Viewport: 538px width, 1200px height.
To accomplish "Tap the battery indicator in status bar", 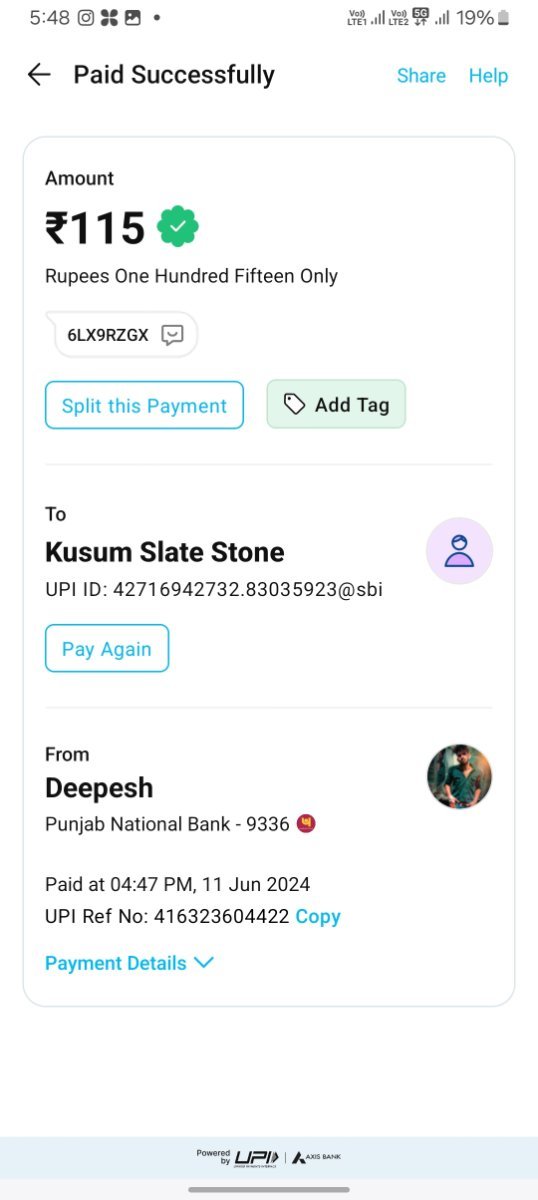I will [x=503, y=18].
